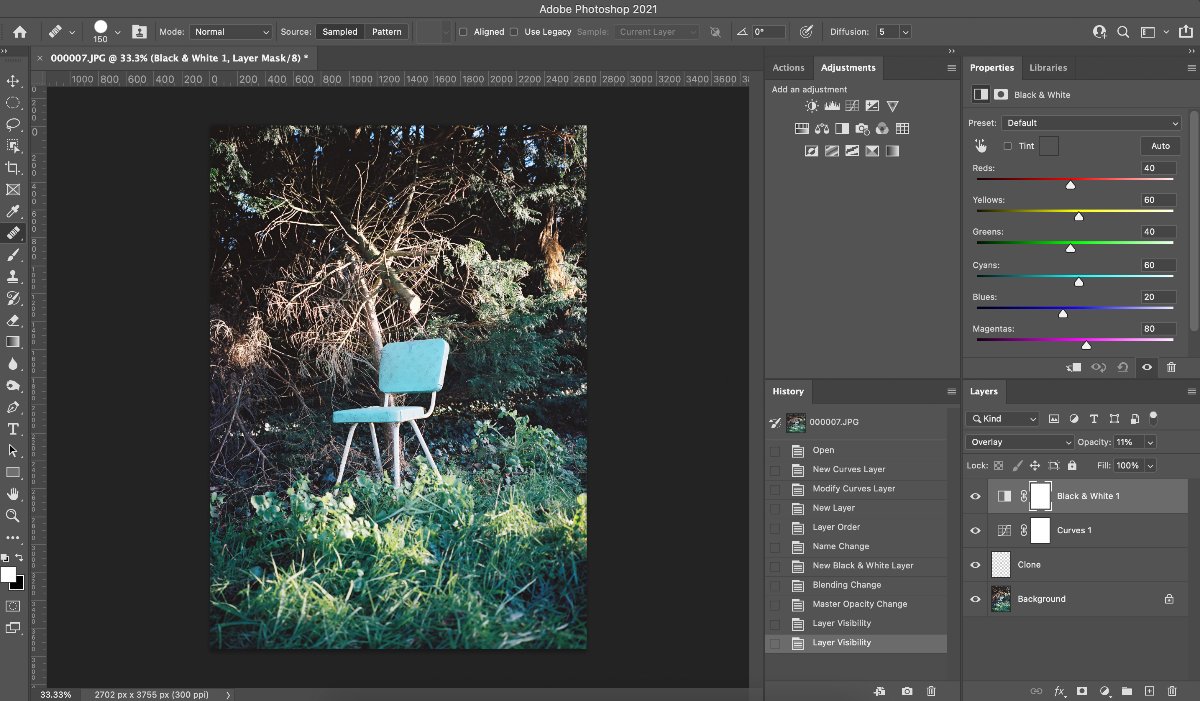The width and height of the screenshot is (1200, 701).
Task: Open the Blending Mode dropdown in Layers panel
Action: pos(1018,441)
